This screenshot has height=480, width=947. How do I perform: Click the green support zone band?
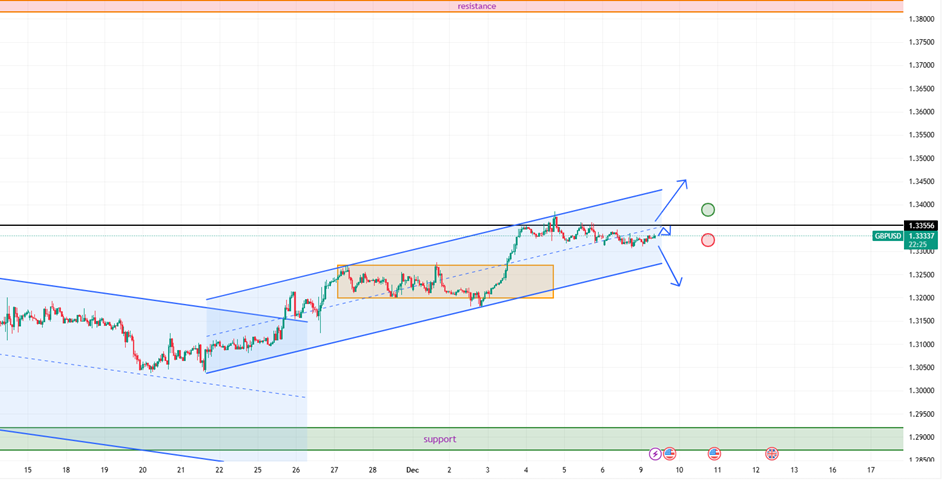coord(600,439)
